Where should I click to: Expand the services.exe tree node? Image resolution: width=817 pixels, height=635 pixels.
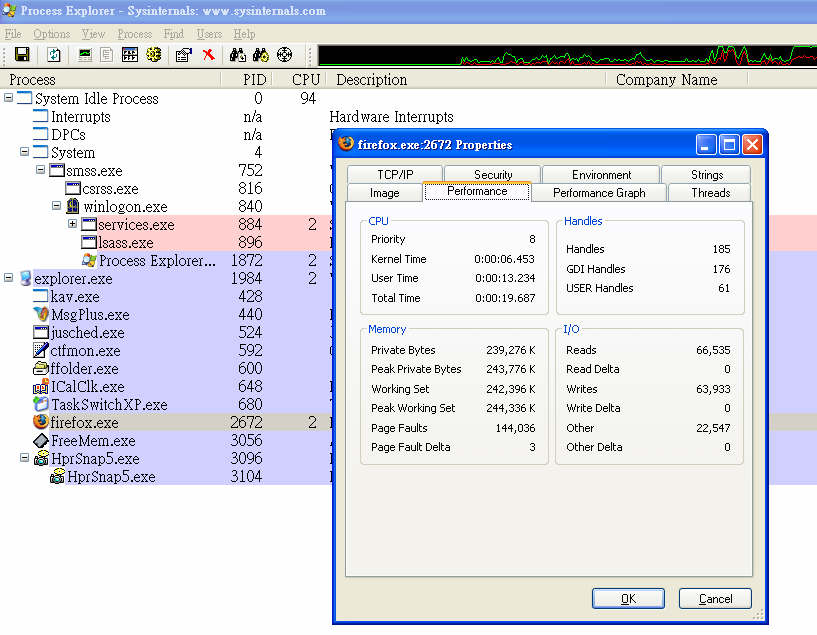[72, 225]
